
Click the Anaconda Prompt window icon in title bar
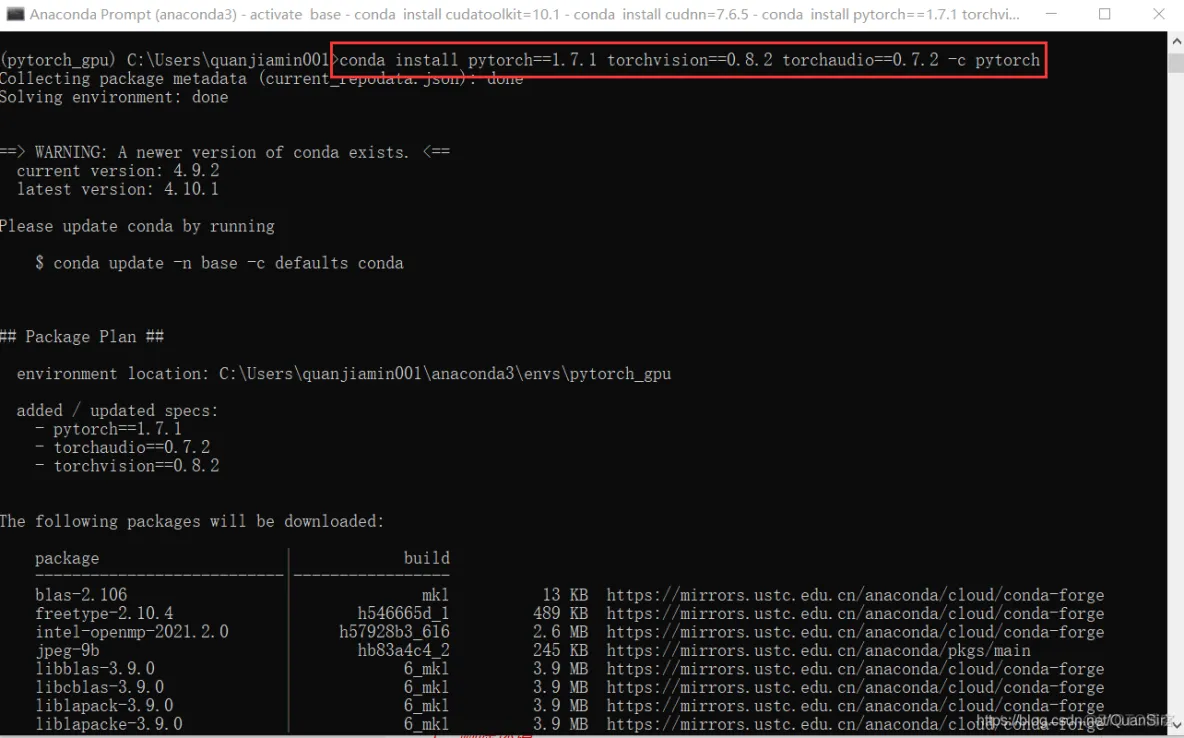(x=14, y=14)
